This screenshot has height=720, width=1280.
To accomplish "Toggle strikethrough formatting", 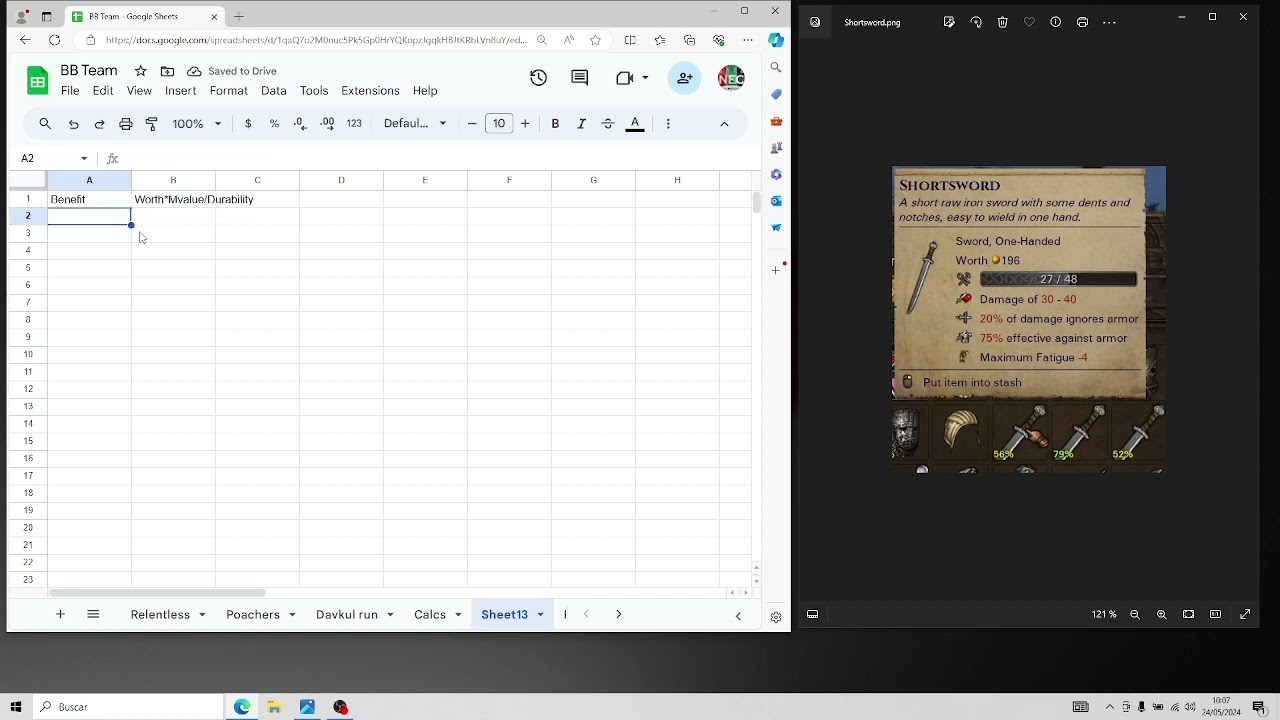I will click(608, 124).
